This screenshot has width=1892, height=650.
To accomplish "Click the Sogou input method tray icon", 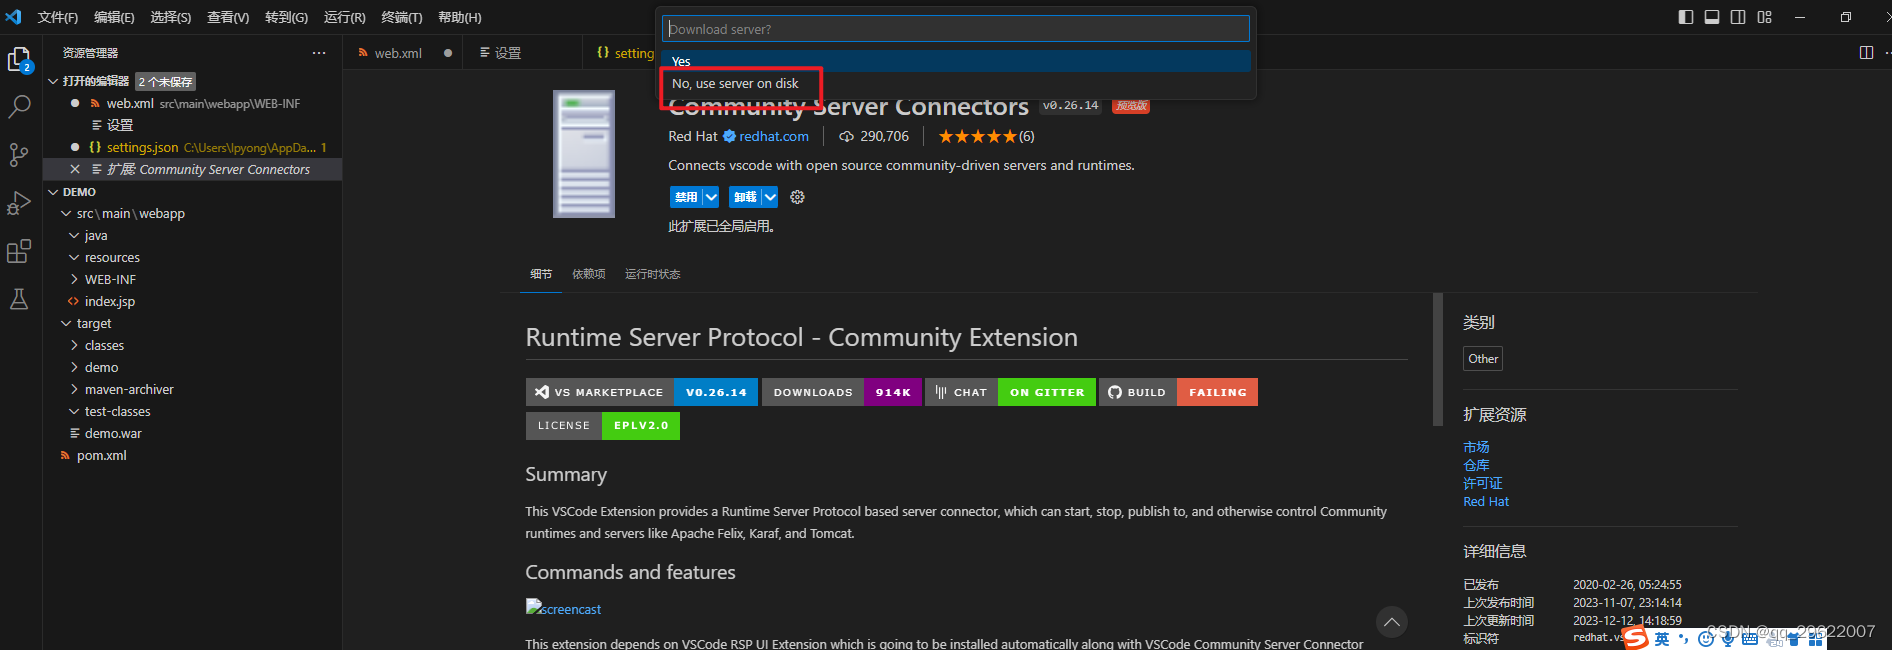I will [1635, 638].
